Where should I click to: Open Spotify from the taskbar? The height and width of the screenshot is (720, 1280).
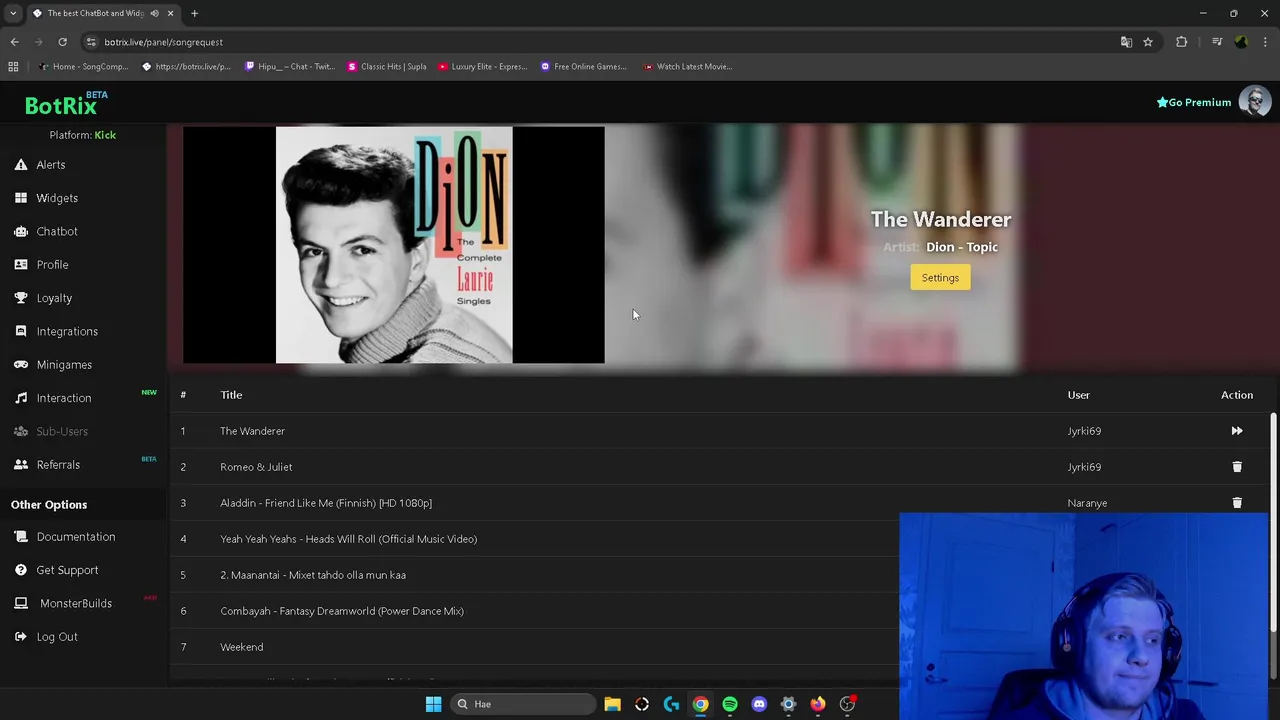pos(730,704)
